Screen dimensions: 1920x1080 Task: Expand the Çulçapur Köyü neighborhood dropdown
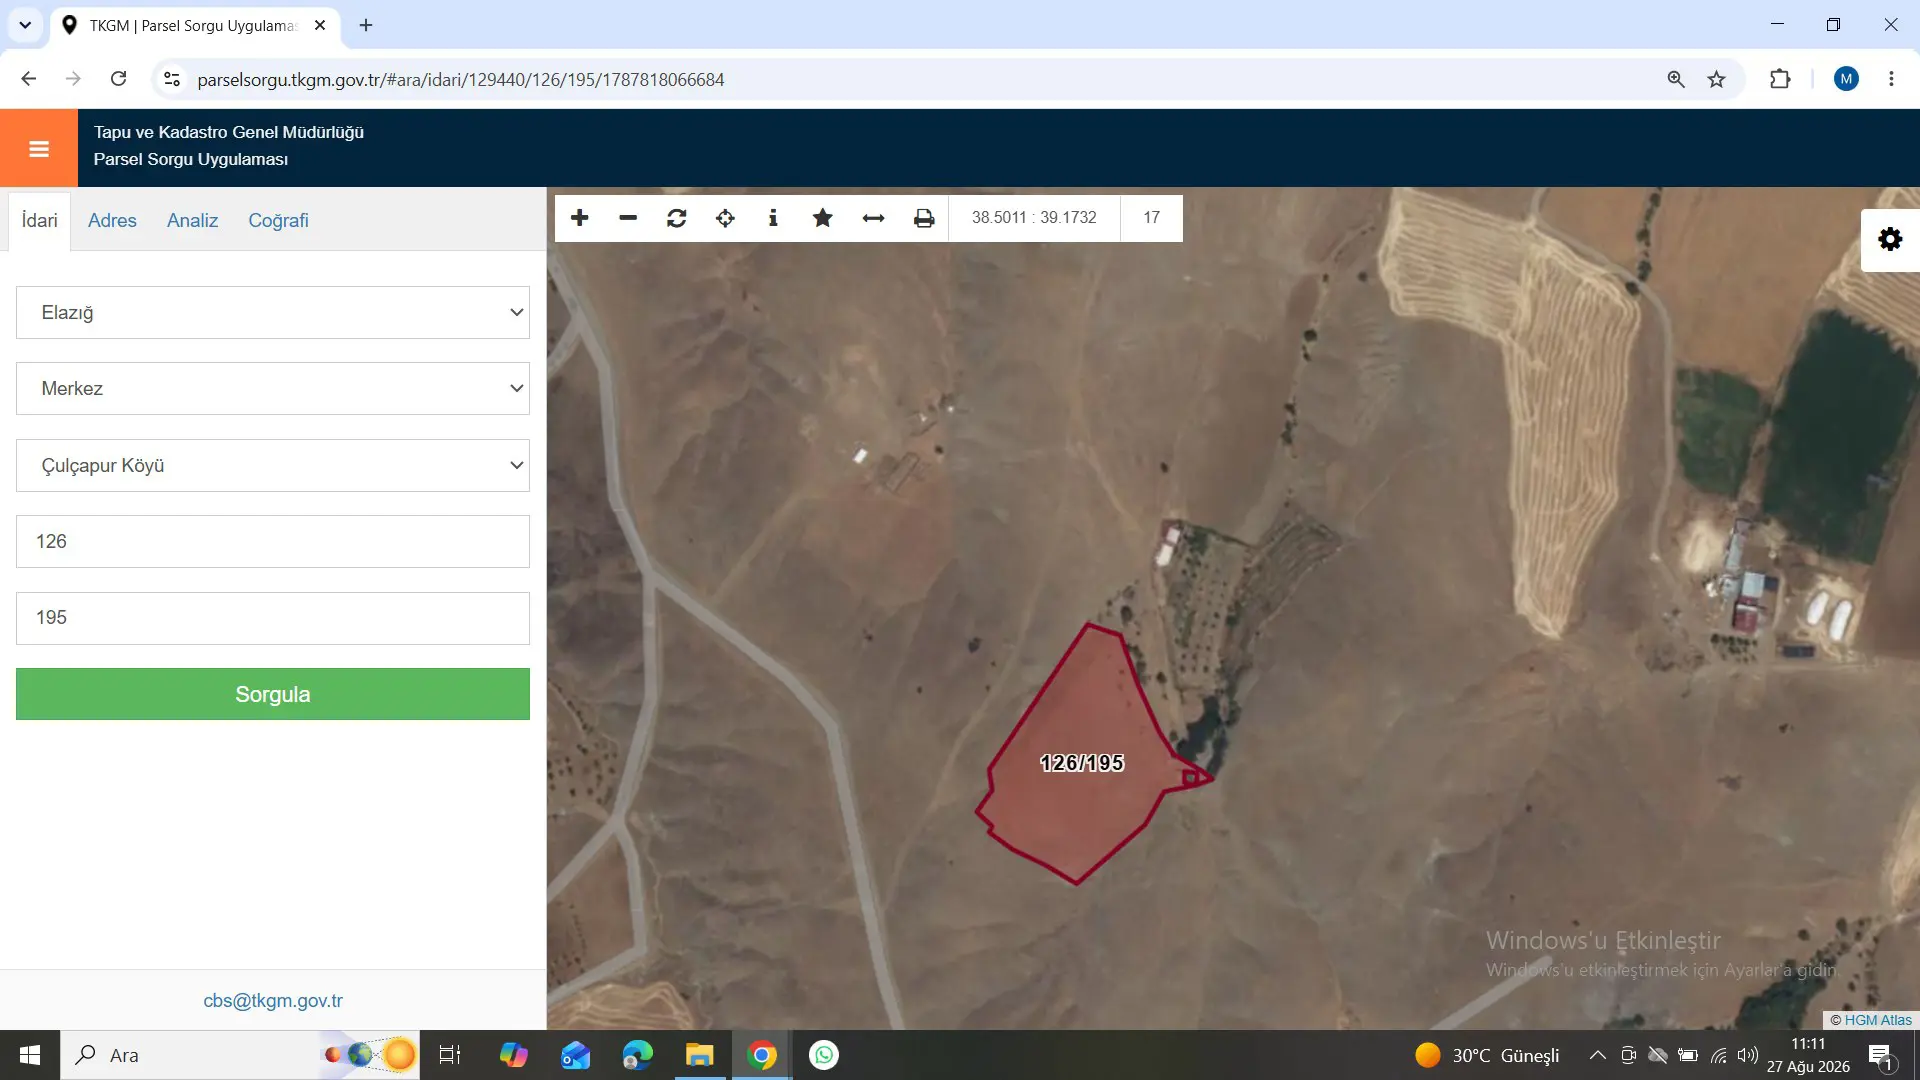click(273, 465)
